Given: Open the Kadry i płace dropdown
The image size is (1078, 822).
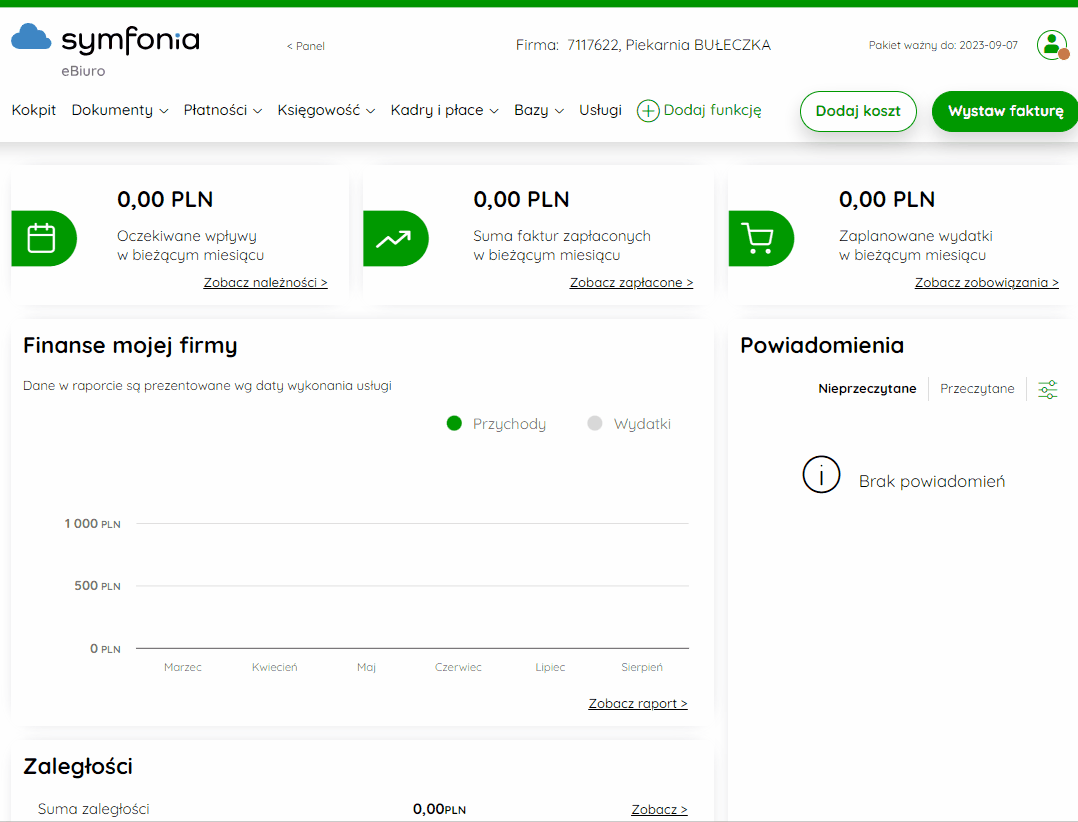Looking at the screenshot, I should 444,110.
